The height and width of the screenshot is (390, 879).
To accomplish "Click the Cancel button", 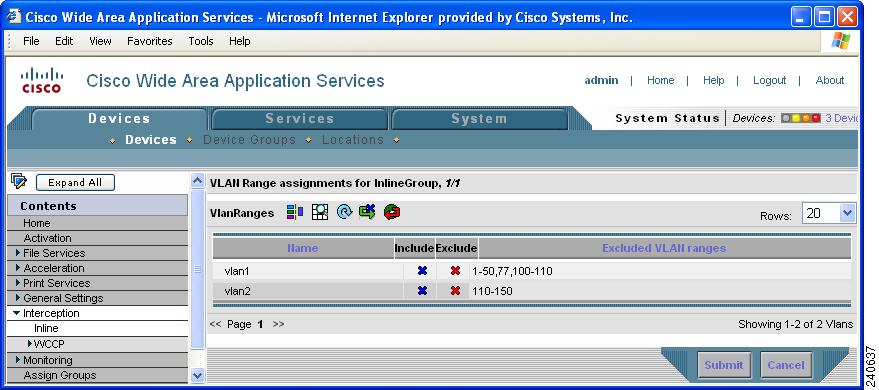I will tap(785, 365).
